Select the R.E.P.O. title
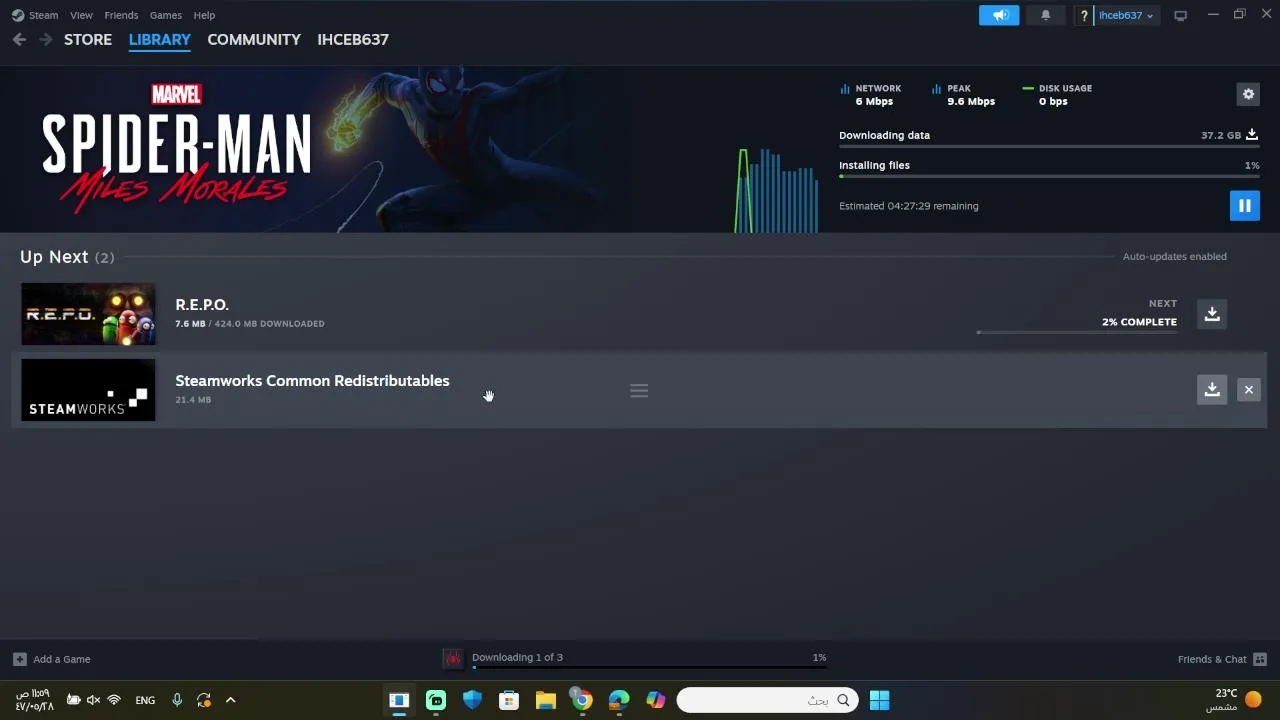1280x720 pixels. pyautogui.click(x=202, y=305)
